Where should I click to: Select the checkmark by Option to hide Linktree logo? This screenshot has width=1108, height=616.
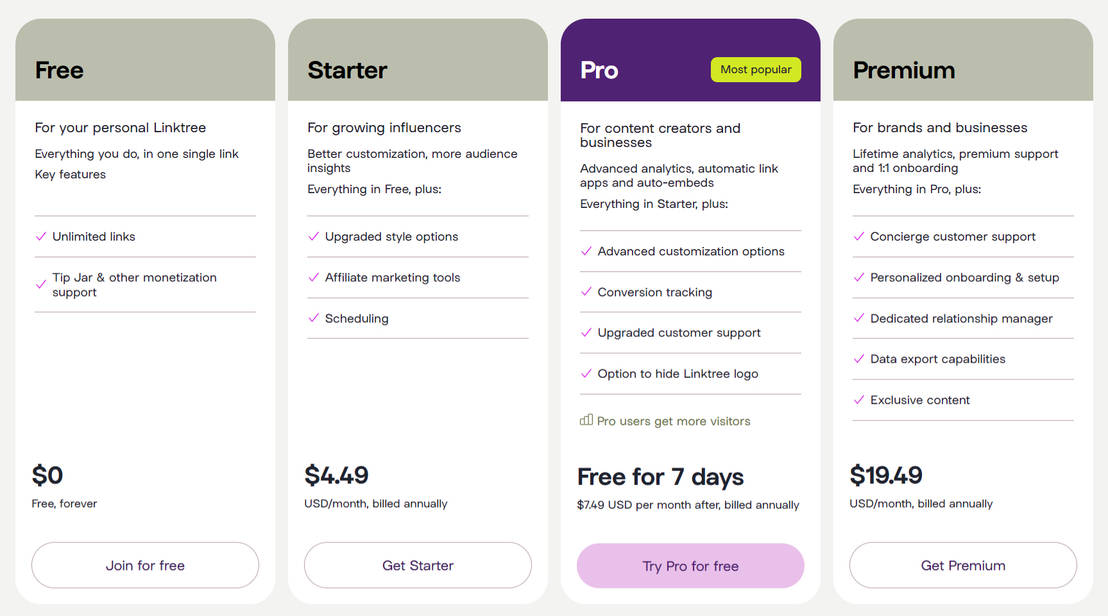(x=586, y=373)
